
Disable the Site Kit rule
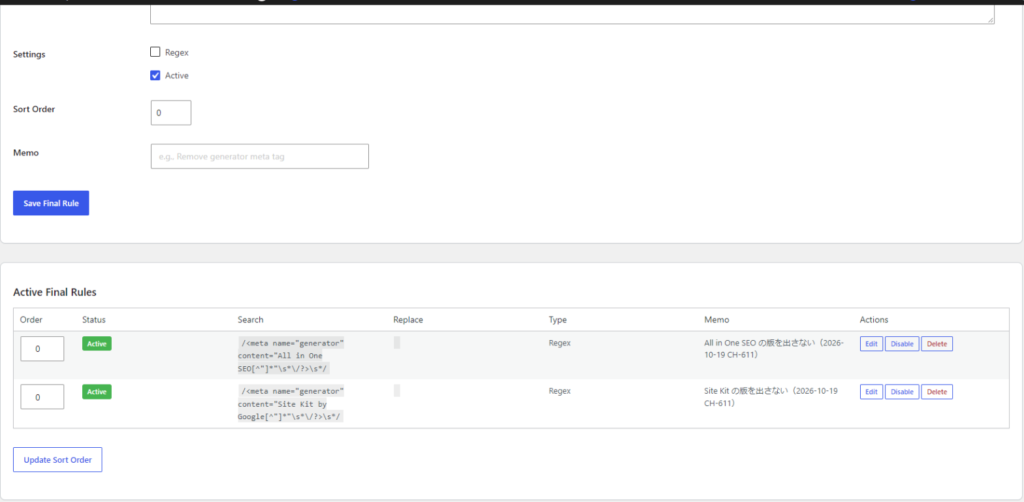(902, 392)
